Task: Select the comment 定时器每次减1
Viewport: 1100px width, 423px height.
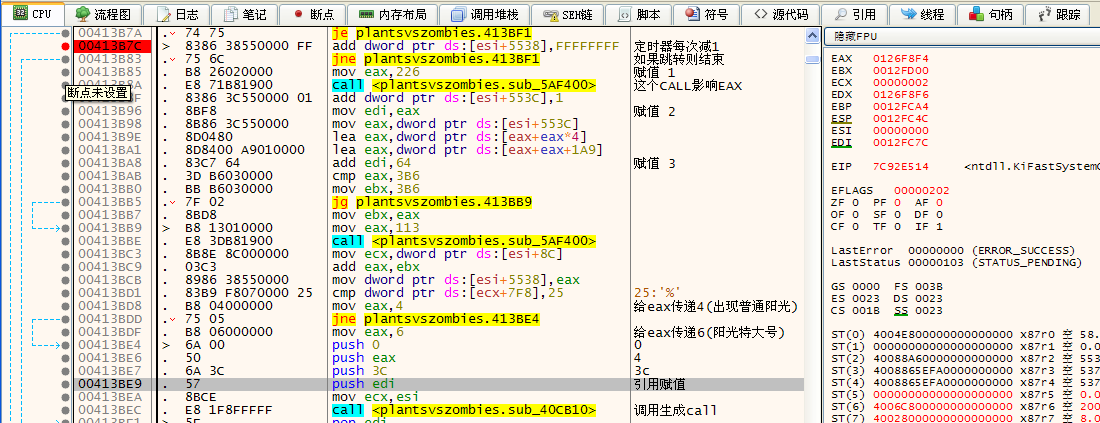Action: coord(676,46)
